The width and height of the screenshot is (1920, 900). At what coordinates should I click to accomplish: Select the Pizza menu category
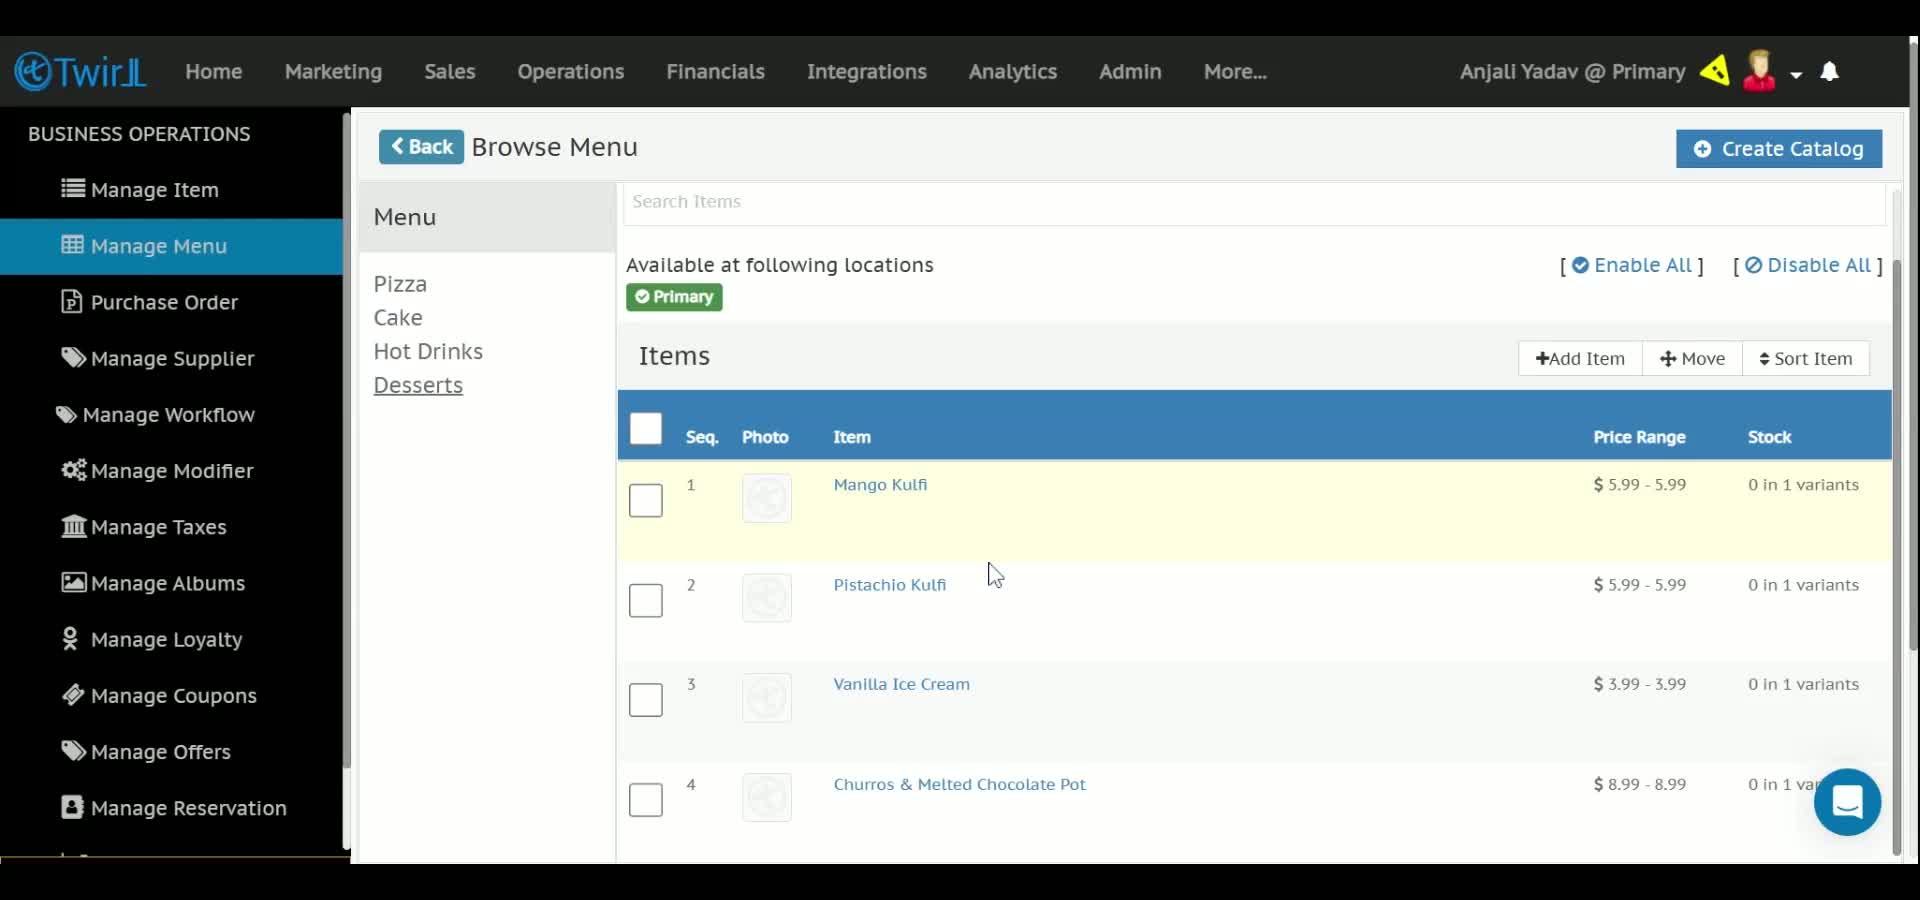tap(400, 284)
